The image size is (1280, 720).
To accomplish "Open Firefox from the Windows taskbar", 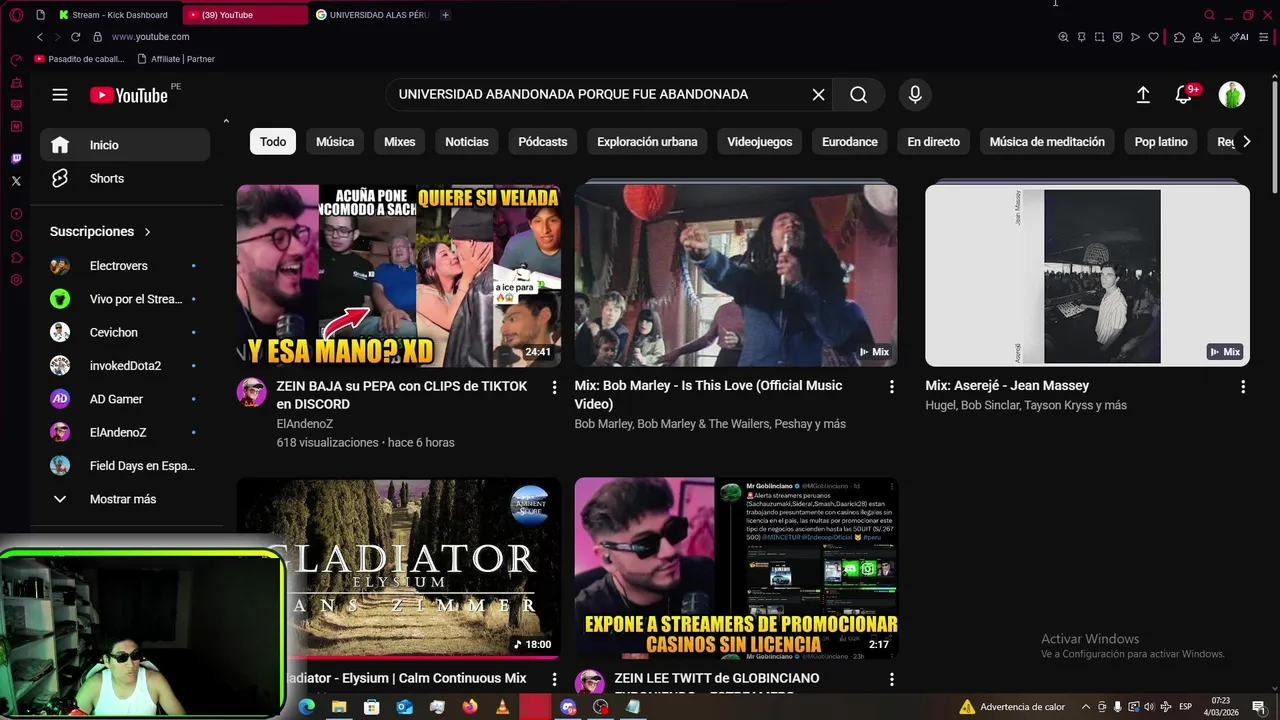I will point(470,707).
